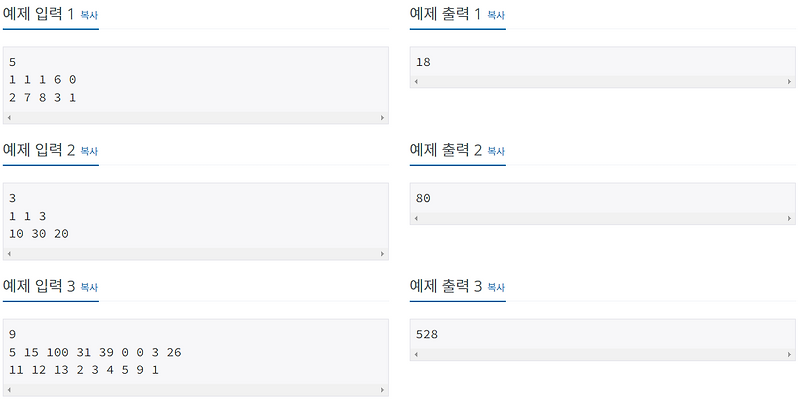Copy example output 1 via 복사 link
Viewport: 800px width, 400px height.
point(496,16)
